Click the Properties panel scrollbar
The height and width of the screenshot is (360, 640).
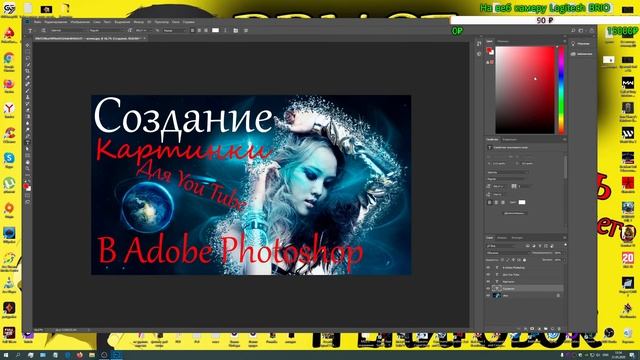[x=566, y=167]
